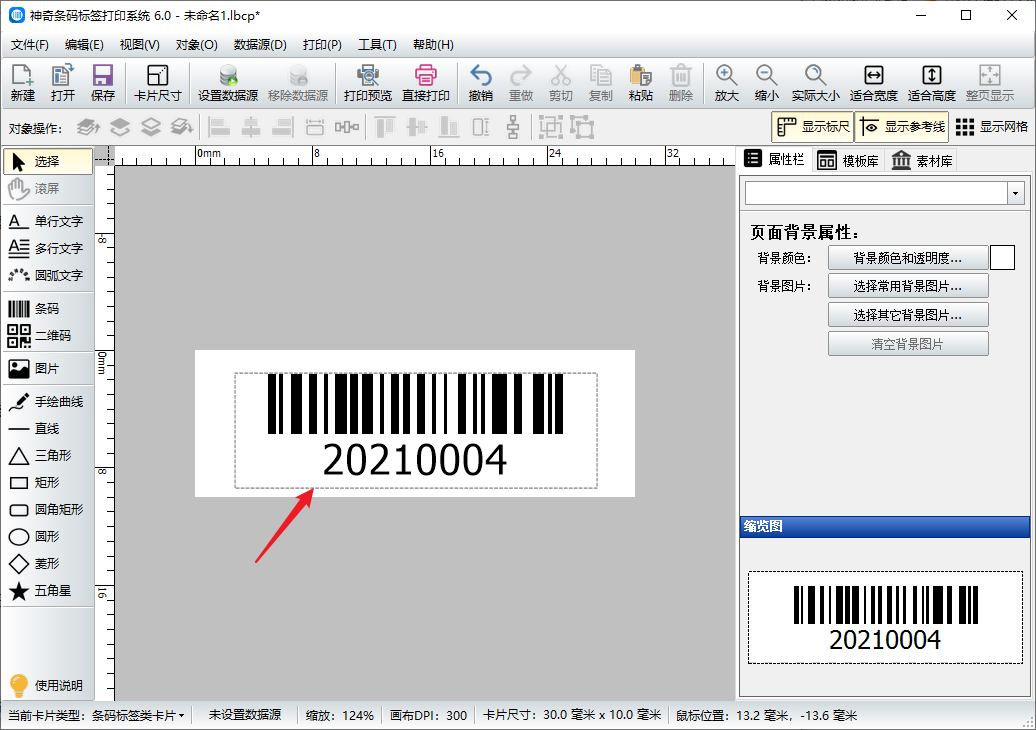Select the 五角星 star tool

click(48, 591)
